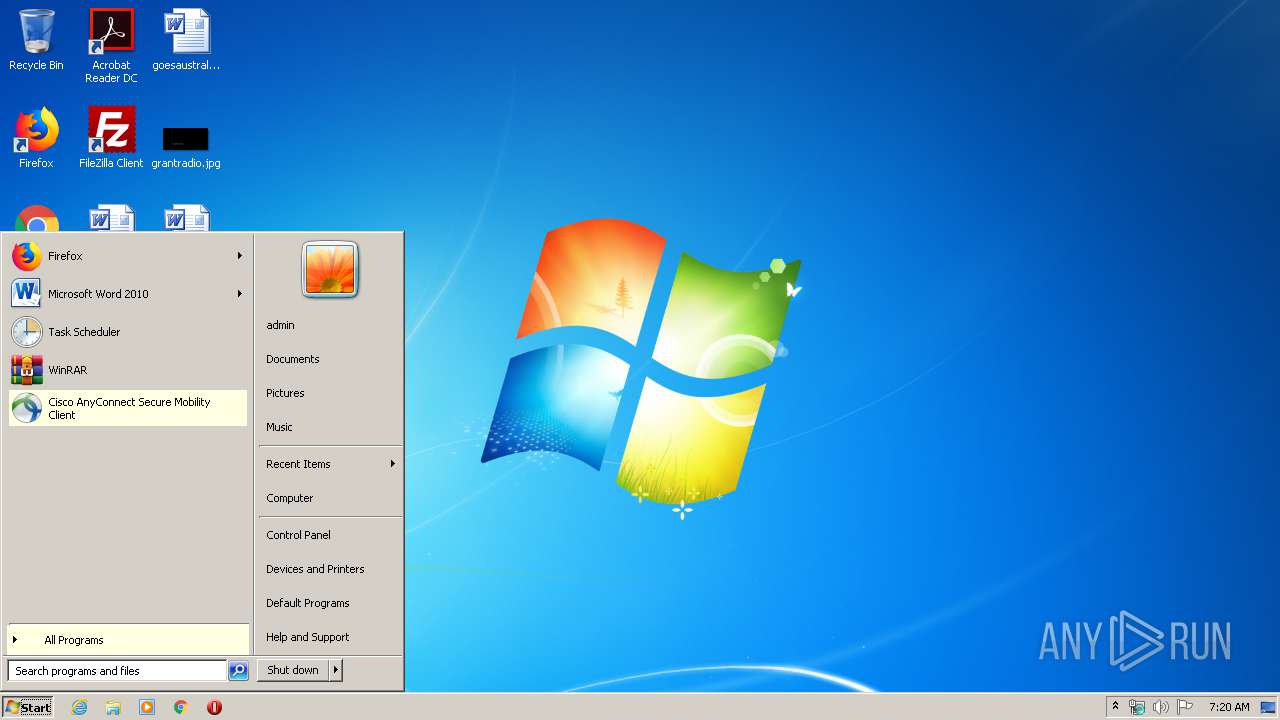Viewport: 1280px width, 720px height.
Task: Click the red Opera-style taskbar icon
Action: [x=214, y=707]
